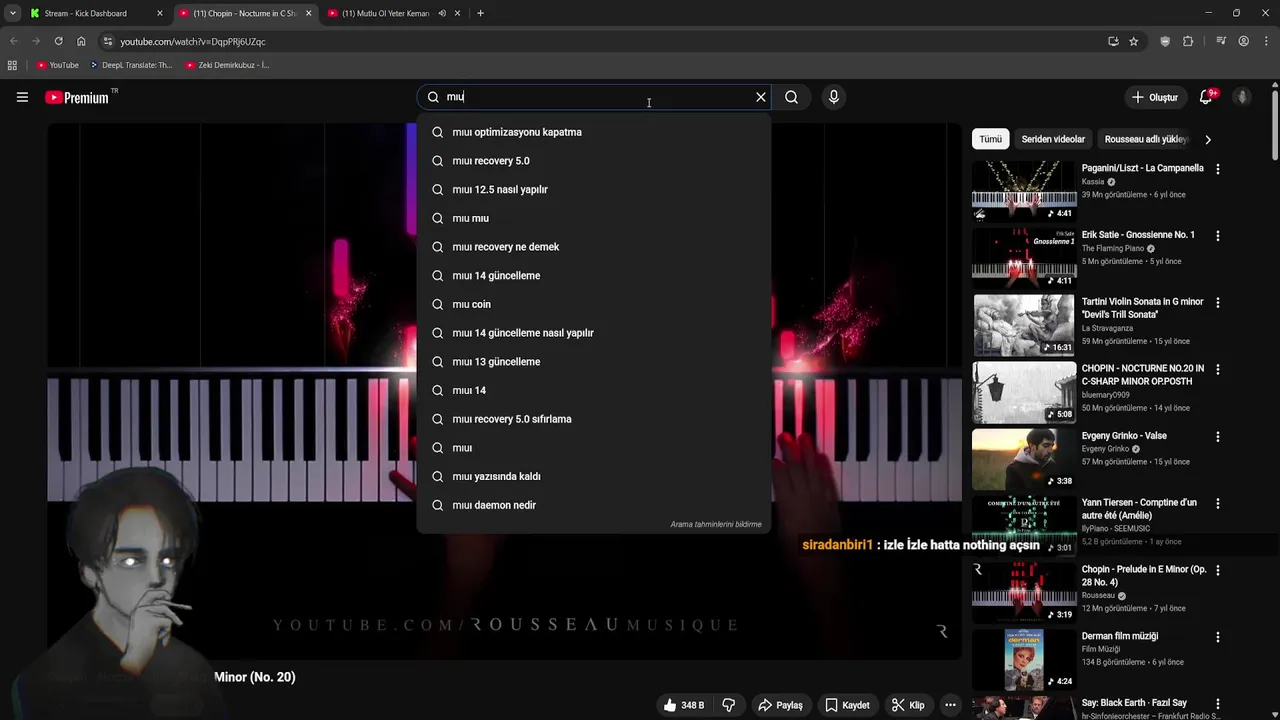Screen dimensions: 1280x720
Task: Select suggestion 'mıu coin'
Action: coord(594,304)
